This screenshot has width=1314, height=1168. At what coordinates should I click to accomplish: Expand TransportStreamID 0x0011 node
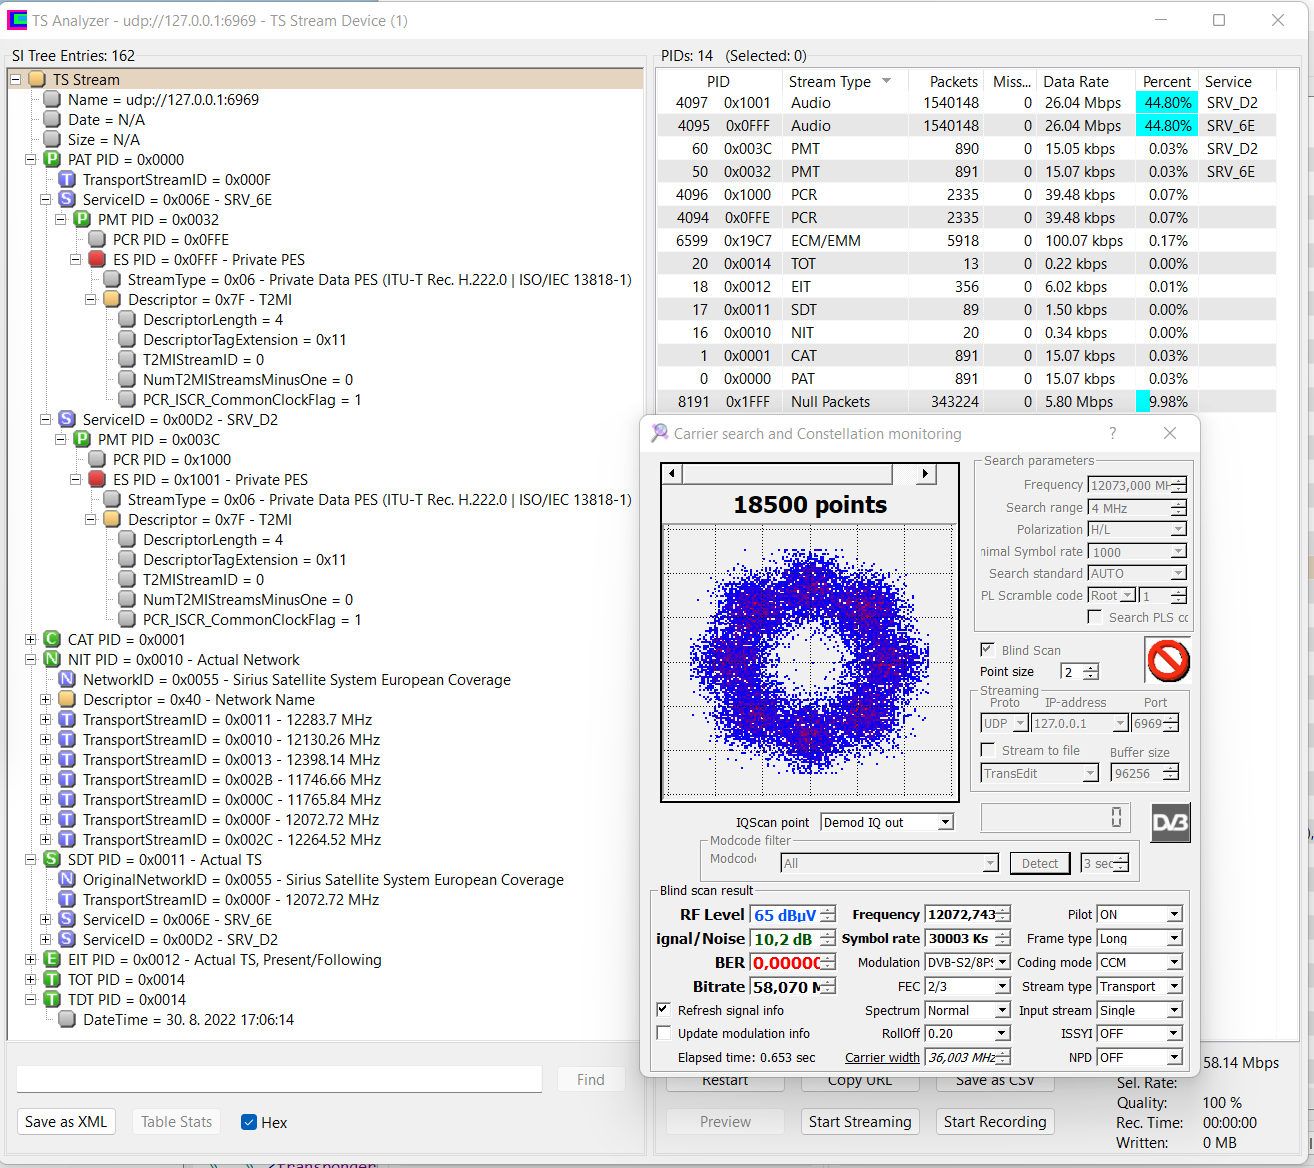[45, 720]
